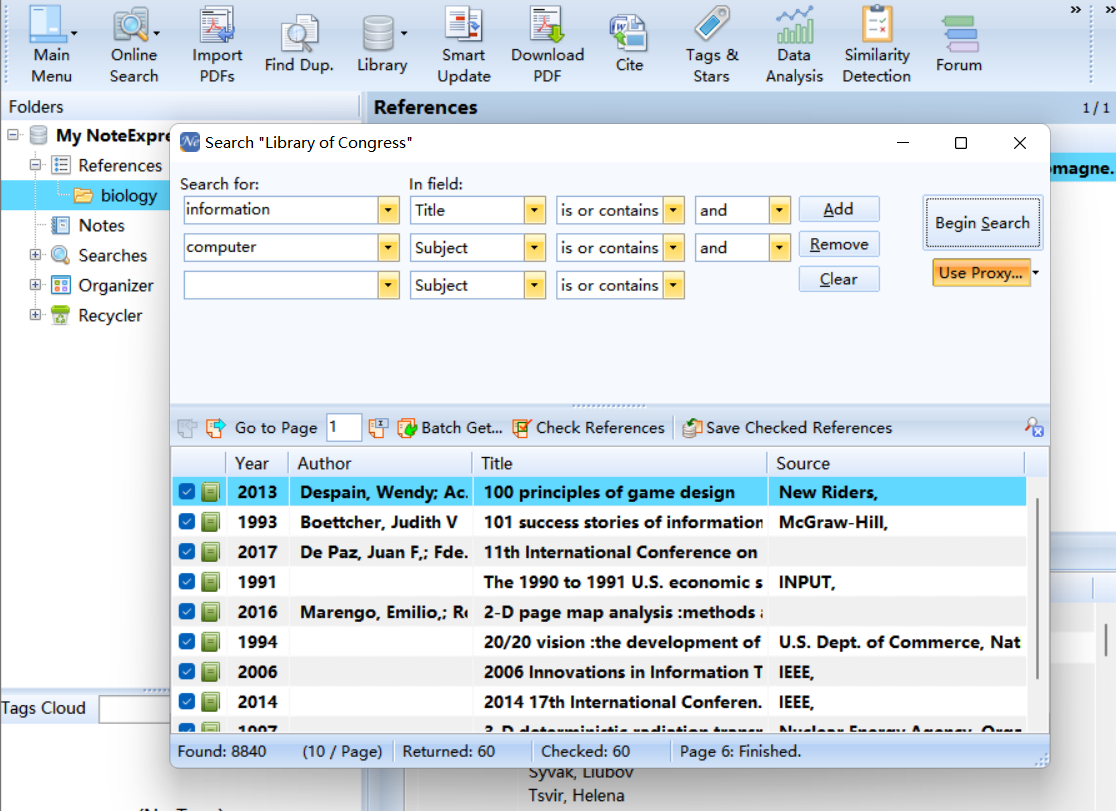Uncheck the 2013 Despain, Wendy reference

tap(186, 492)
